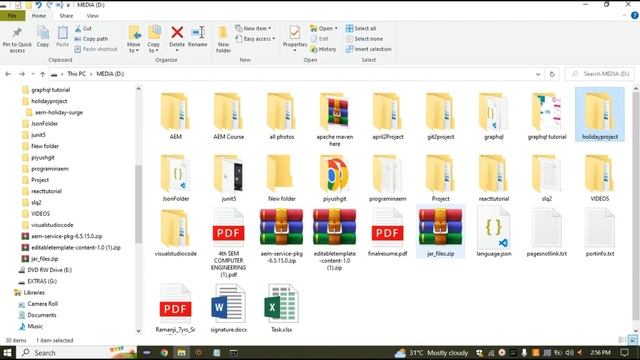Select the VIDEOS folder in file area

tap(600, 178)
